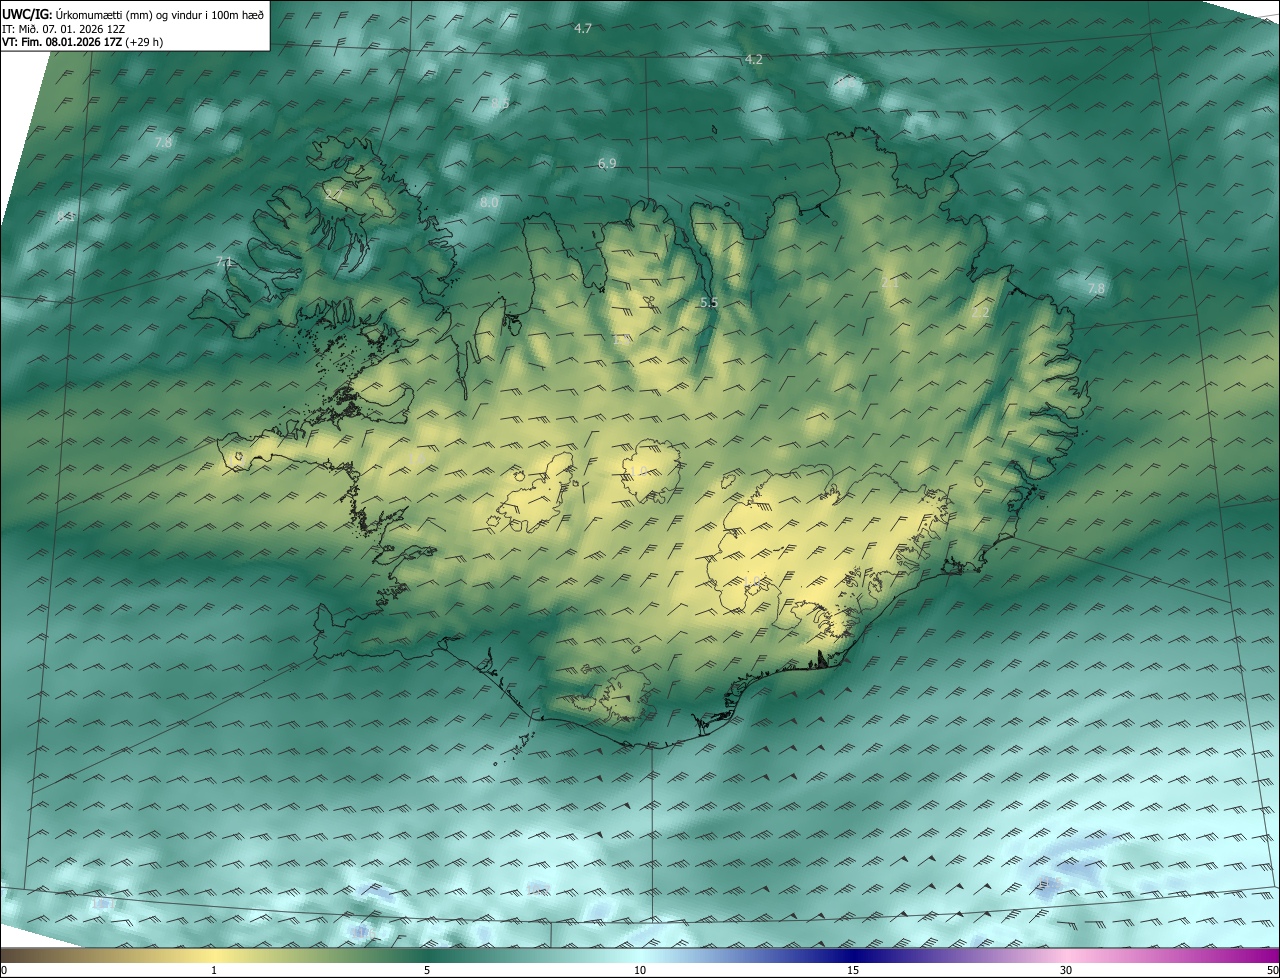Click the color scale tick label 15
The height and width of the screenshot is (978, 1280).
[853, 971]
